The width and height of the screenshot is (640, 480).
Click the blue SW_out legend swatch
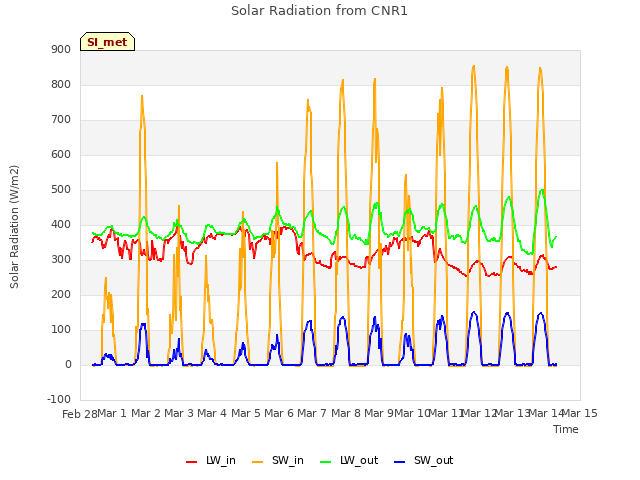[400, 462]
